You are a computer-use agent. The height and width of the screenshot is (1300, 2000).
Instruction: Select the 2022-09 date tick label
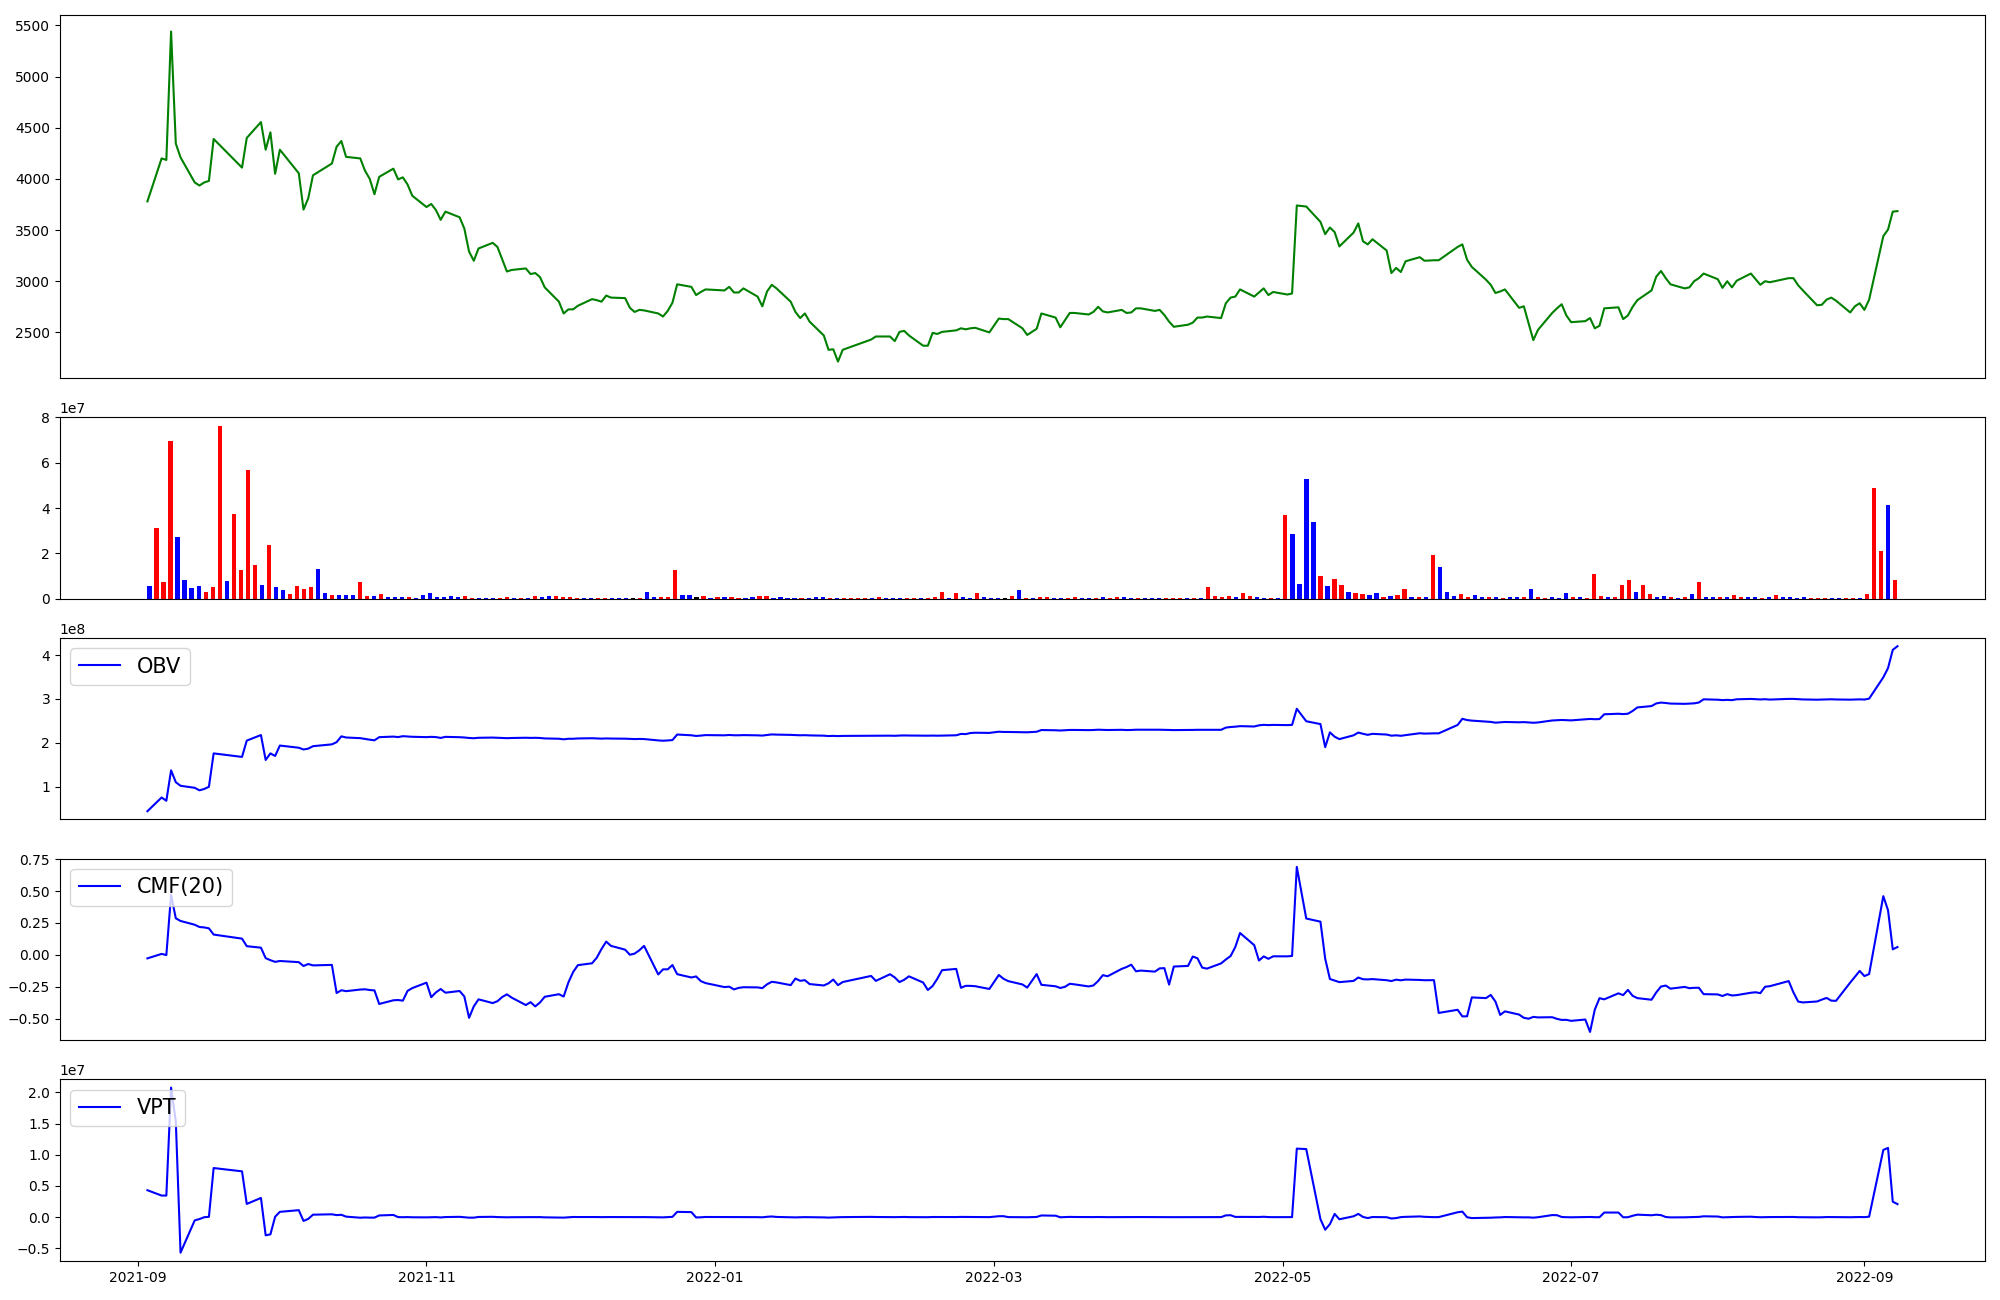[x=1864, y=1277]
